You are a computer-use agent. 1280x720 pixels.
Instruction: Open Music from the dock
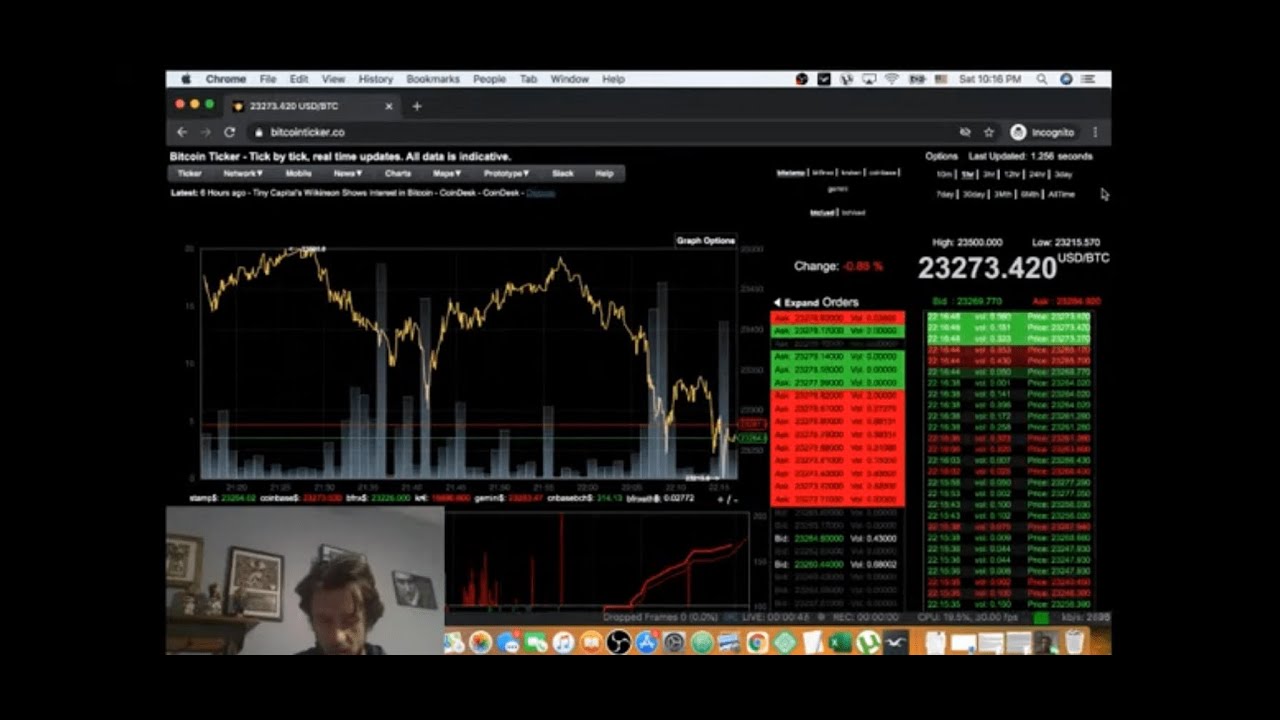pyautogui.click(x=563, y=642)
